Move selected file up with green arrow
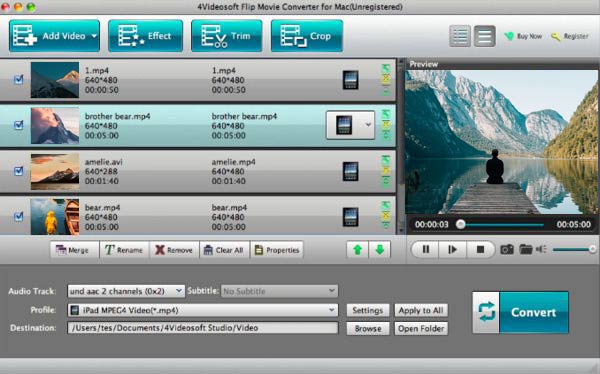The width and height of the screenshot is (600, 374). click(357, 250)
